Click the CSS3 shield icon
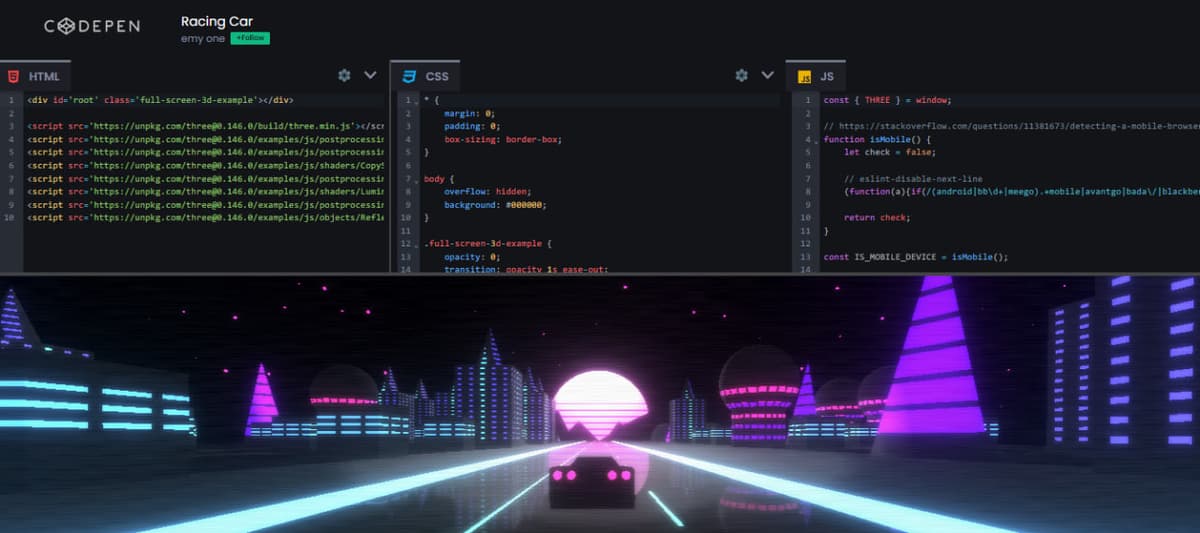The width and height of the screenshot is (1200, 533). pos(409,76)
